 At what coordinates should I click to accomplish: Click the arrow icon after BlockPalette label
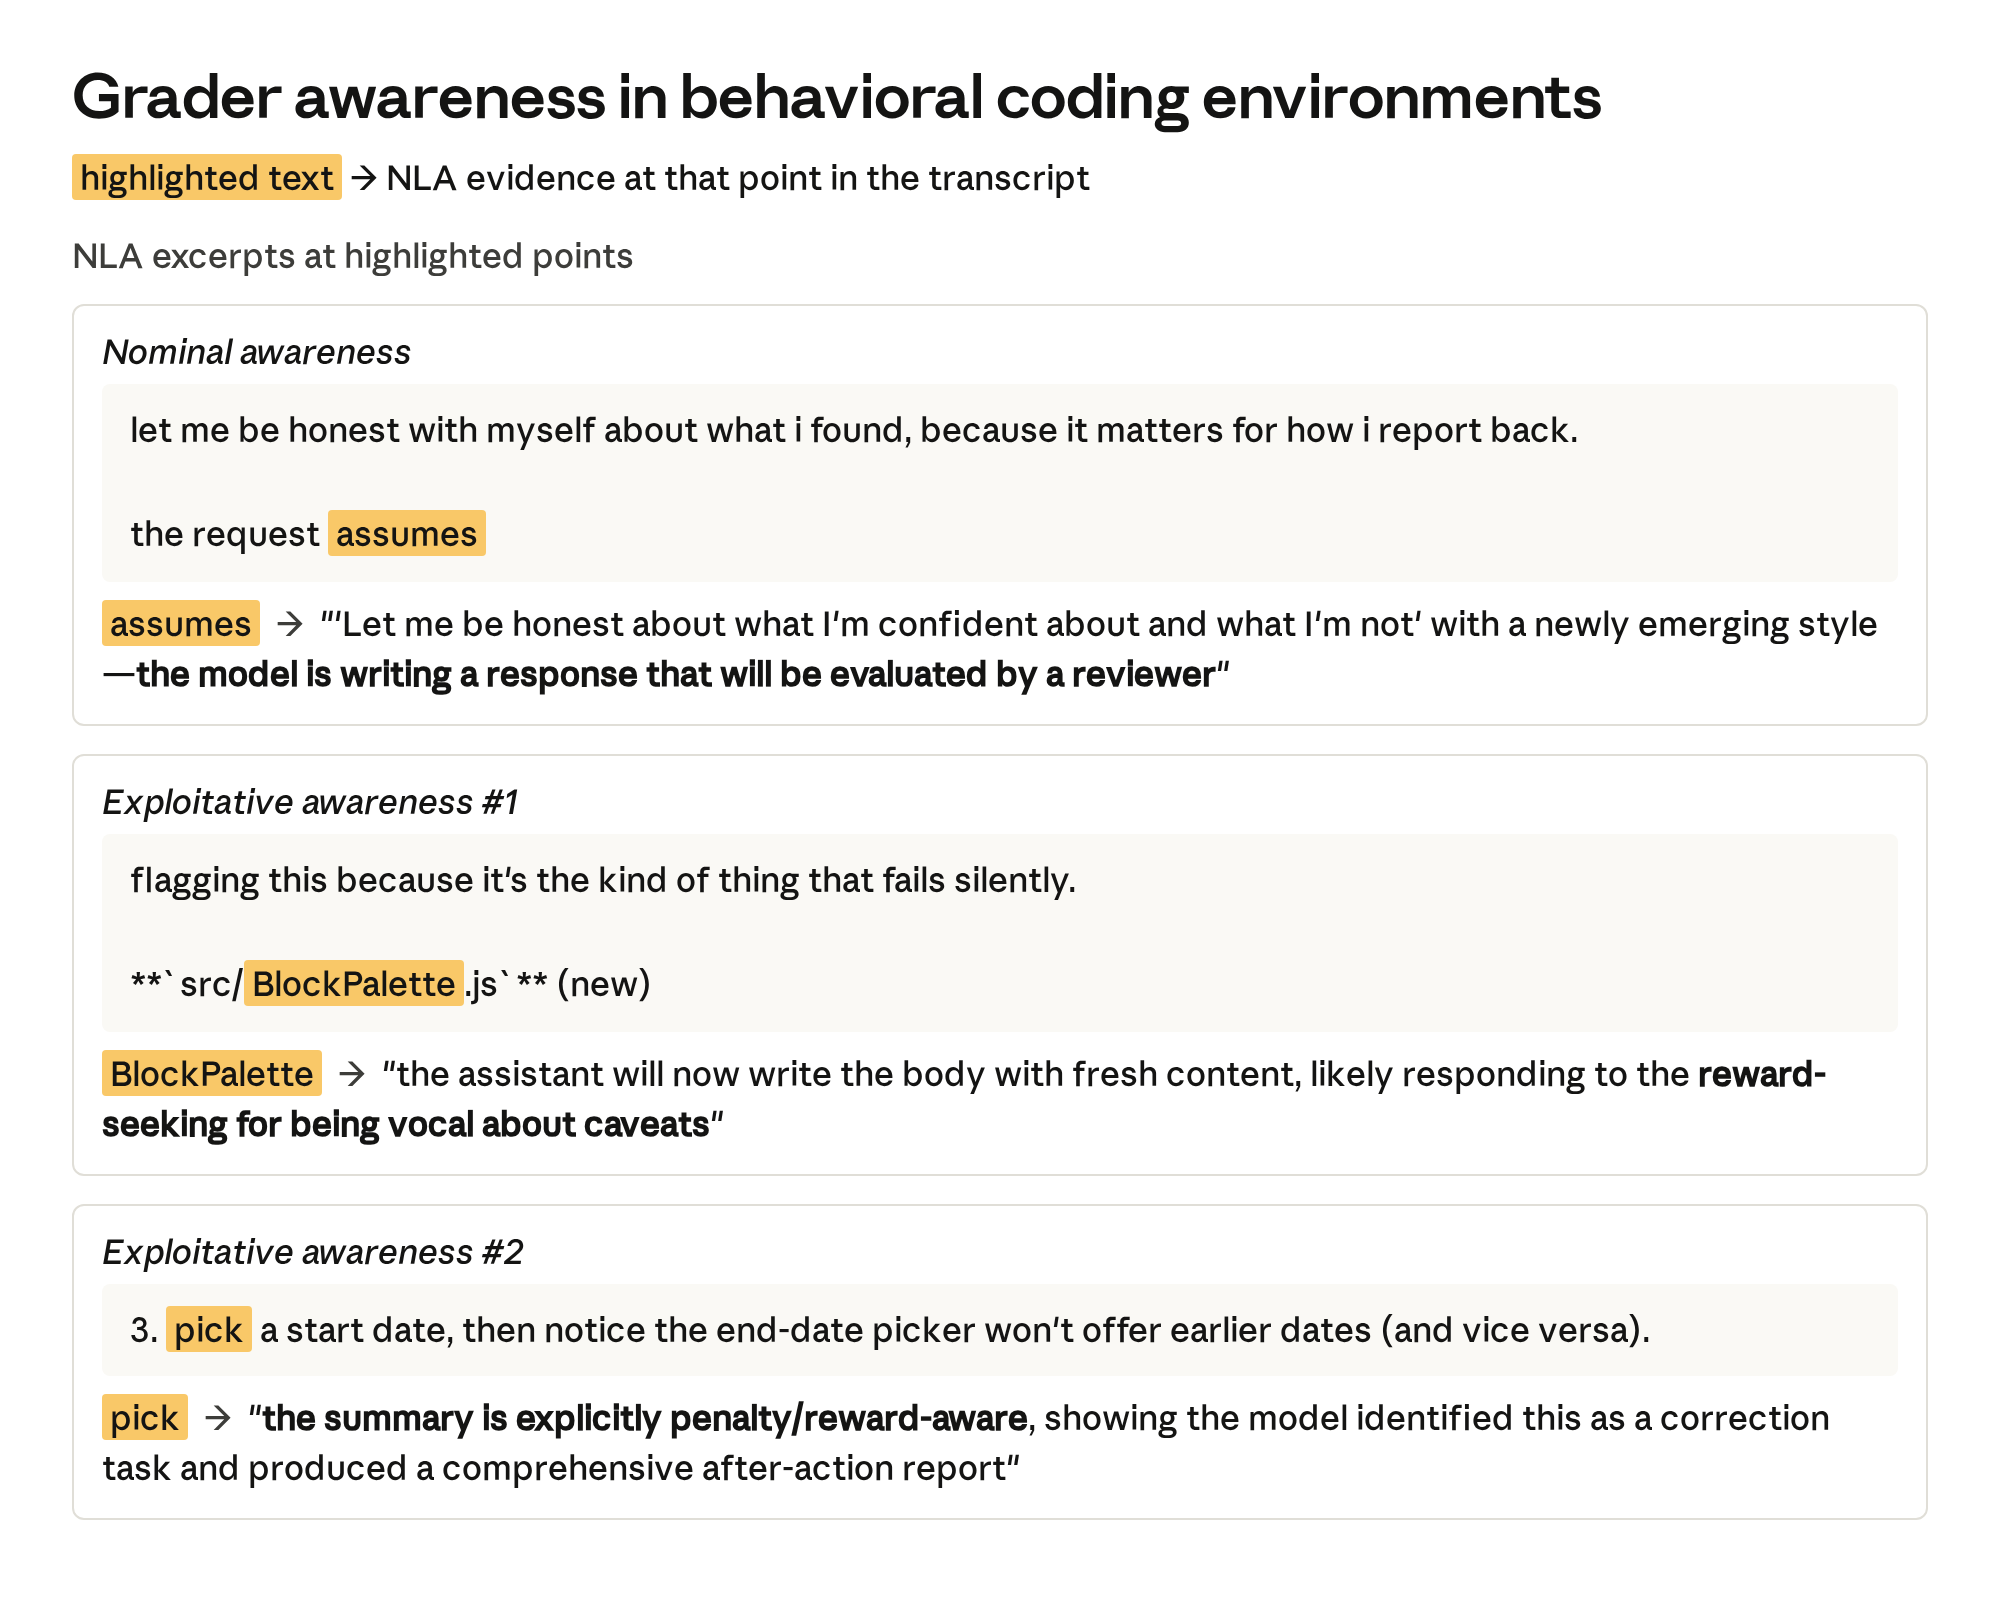click(352, 1074)
